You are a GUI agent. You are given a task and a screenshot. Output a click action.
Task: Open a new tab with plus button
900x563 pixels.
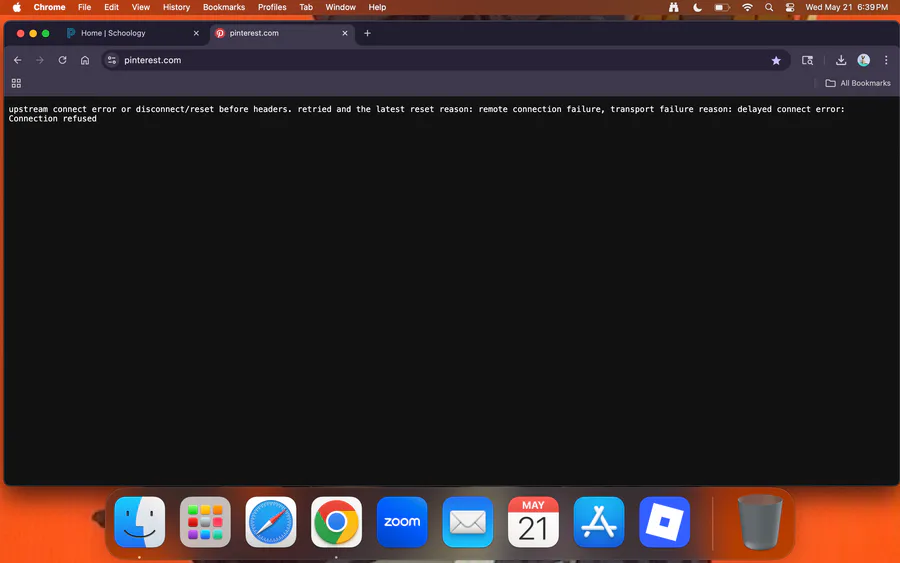tap(367, 33)
